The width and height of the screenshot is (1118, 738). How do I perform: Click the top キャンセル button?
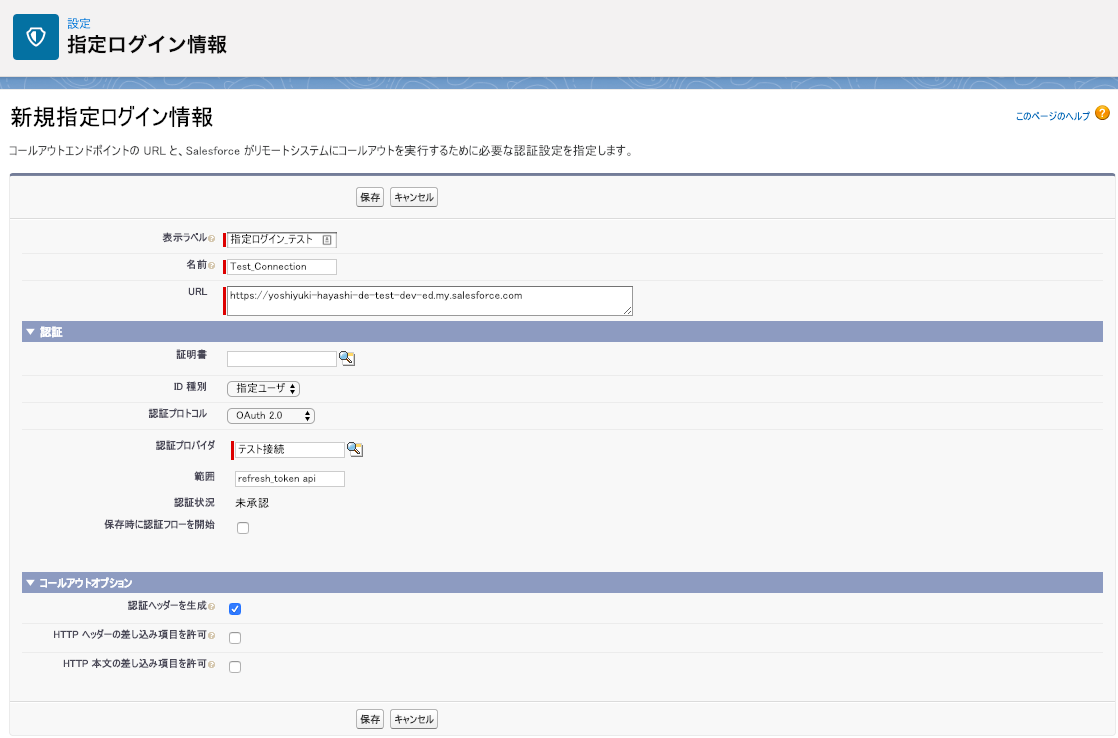coord(414,198)
